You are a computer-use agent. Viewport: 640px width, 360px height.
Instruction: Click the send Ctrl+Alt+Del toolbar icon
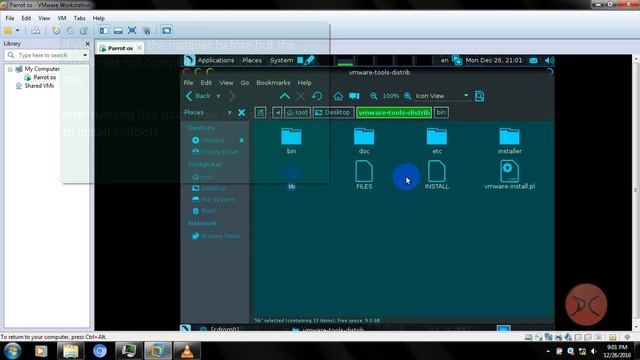pos(36,31)
